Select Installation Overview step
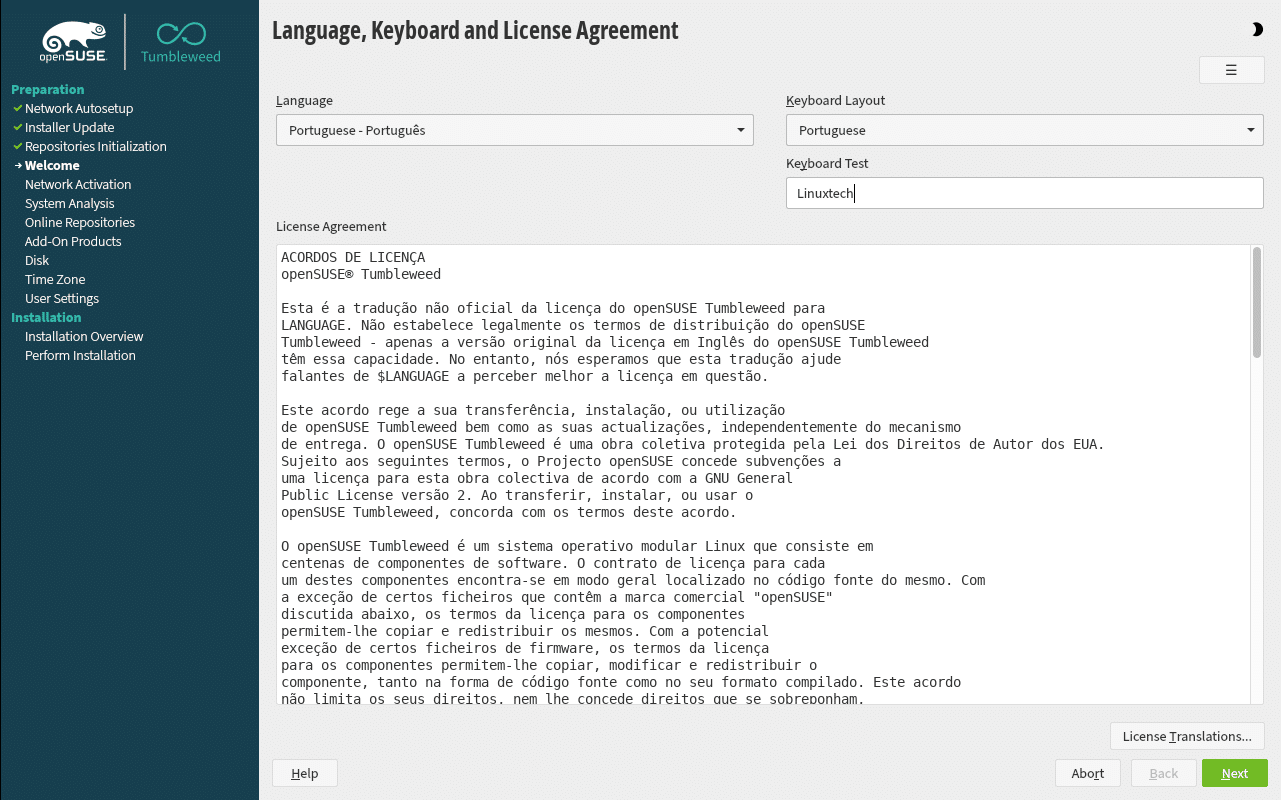Viewport: 1281px width, 800px height. click(x=84, y=336)
